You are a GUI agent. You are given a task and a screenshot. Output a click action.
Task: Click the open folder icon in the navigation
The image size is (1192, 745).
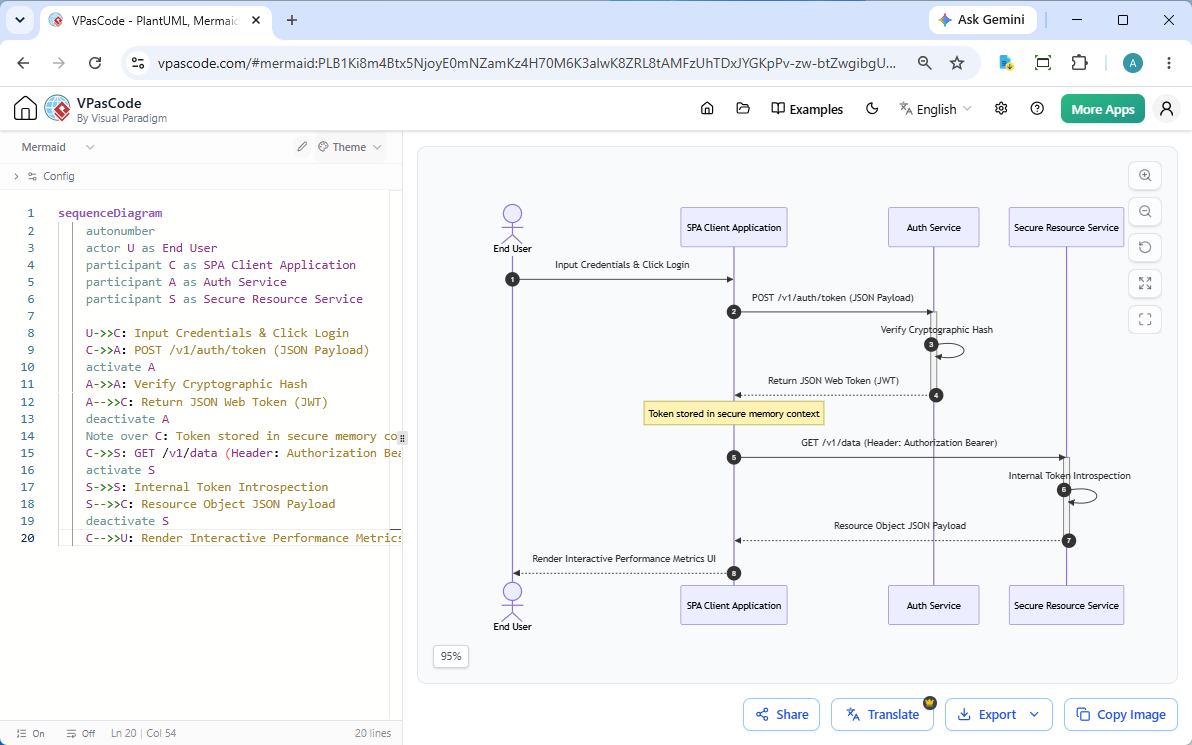(x=743, y=109)
